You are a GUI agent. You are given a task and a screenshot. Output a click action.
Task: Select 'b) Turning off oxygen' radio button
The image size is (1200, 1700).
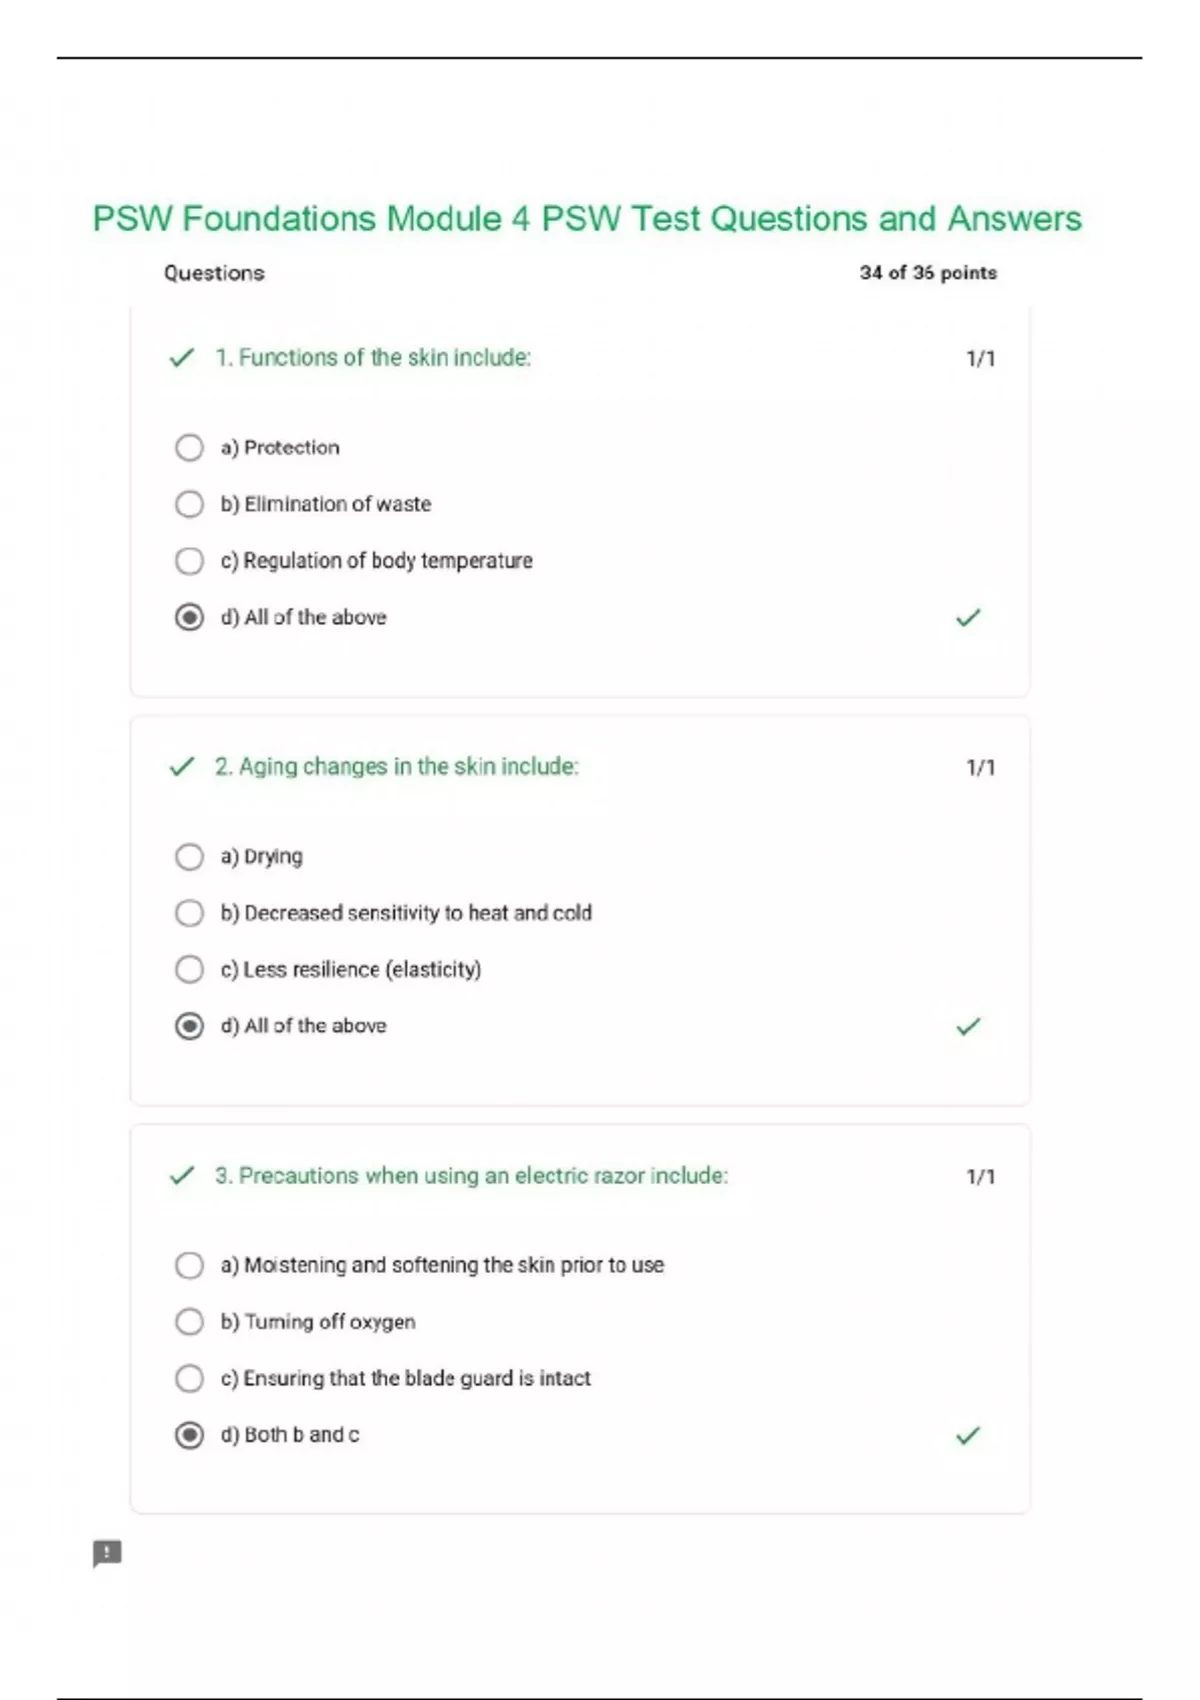pyautogui.click(x=189, y=1322)
